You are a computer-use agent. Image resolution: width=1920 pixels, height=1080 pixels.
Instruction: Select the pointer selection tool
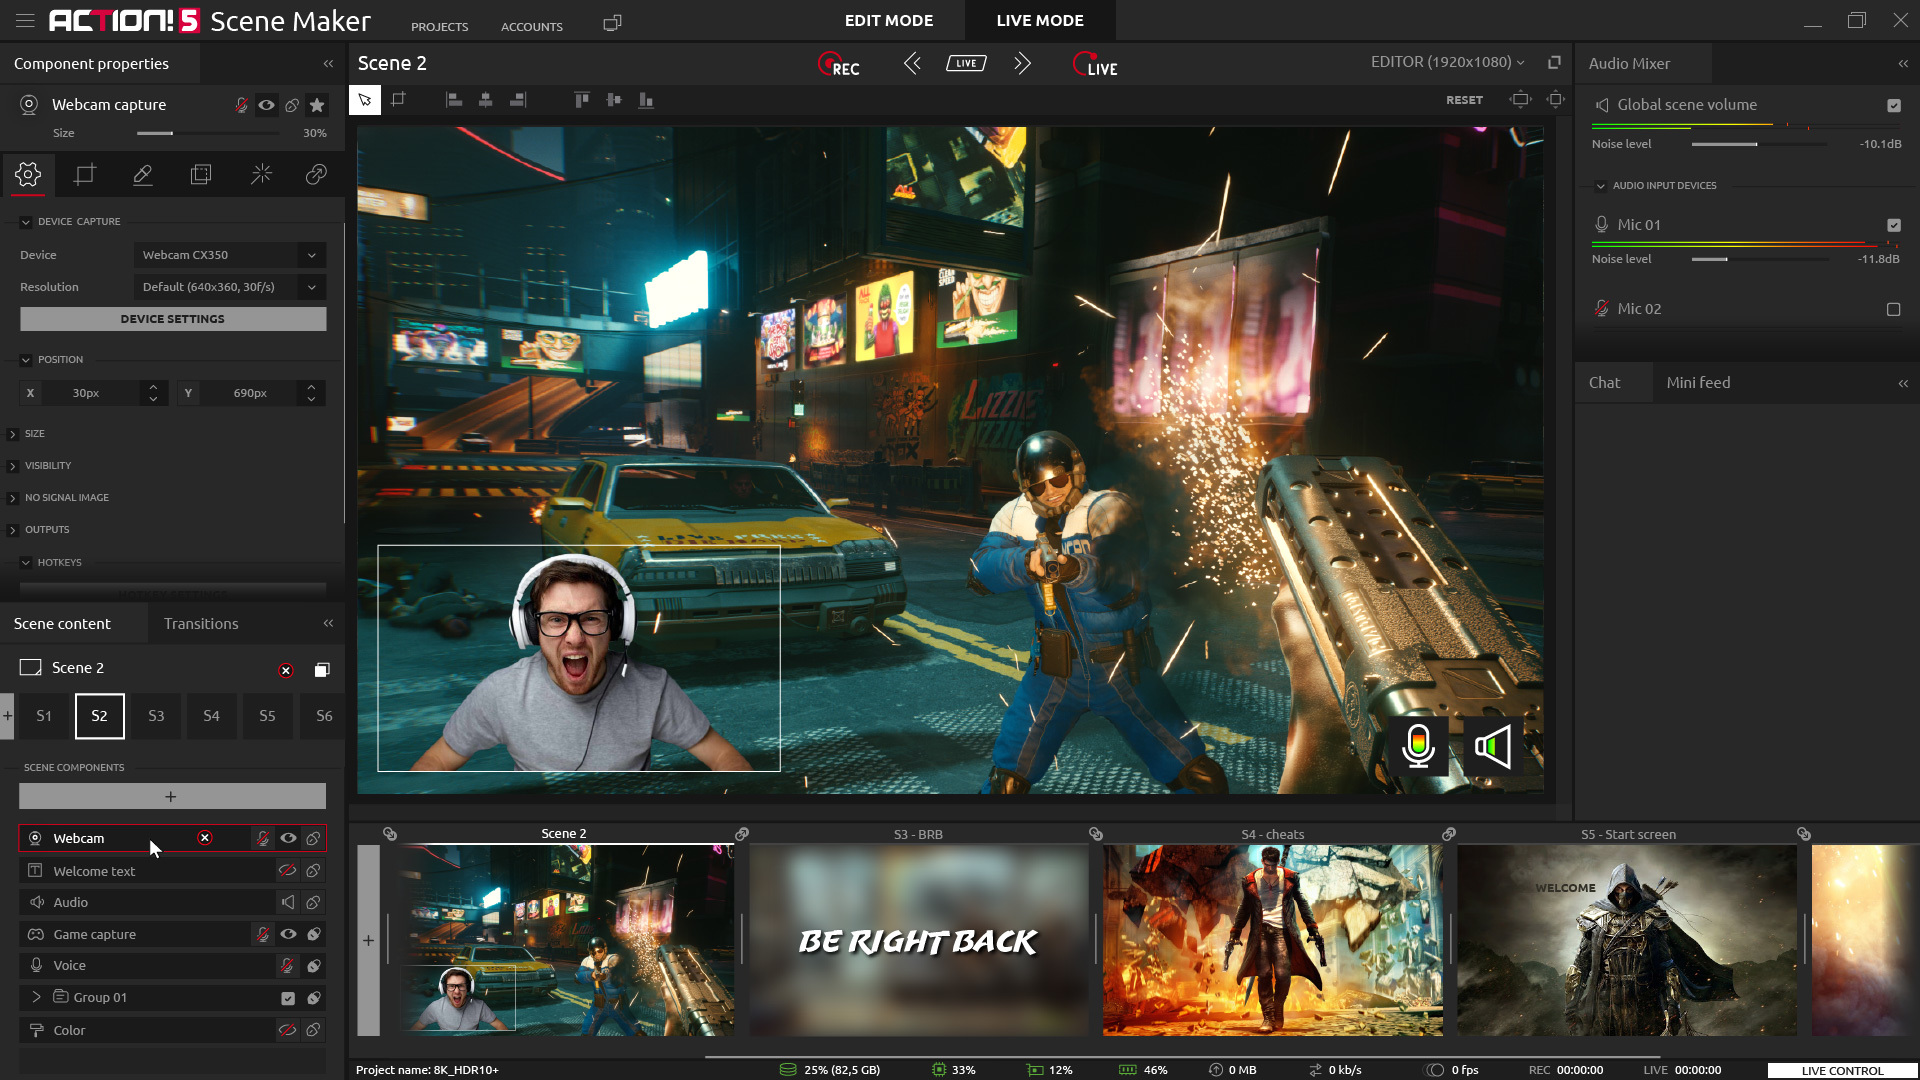[365, 100]
